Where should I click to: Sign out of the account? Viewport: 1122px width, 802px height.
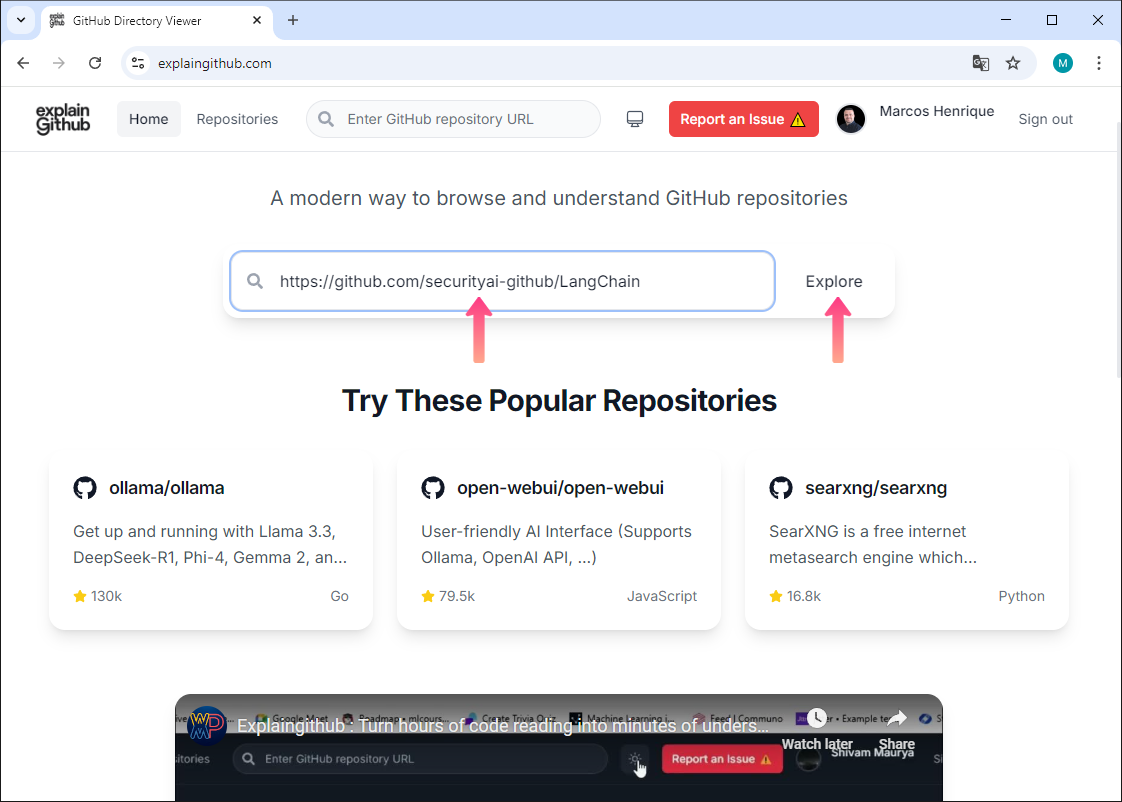pyautogui.click(x=1045, y=119)
